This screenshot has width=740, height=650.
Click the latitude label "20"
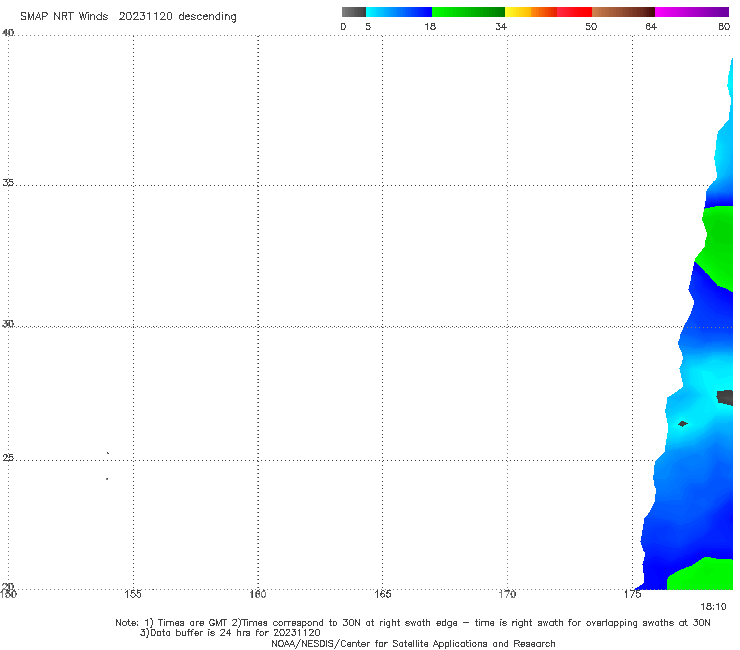click(x=8, y=586)
